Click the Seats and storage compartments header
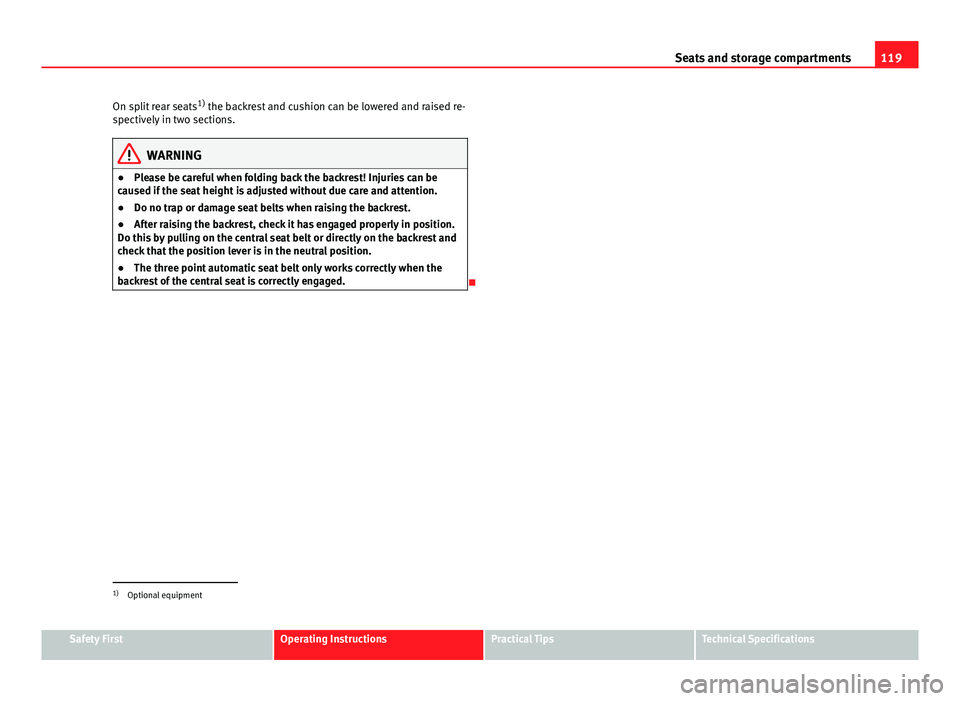The width and height of the screenshot is (960, 701). pyautogui.click(x=762, y=58)
